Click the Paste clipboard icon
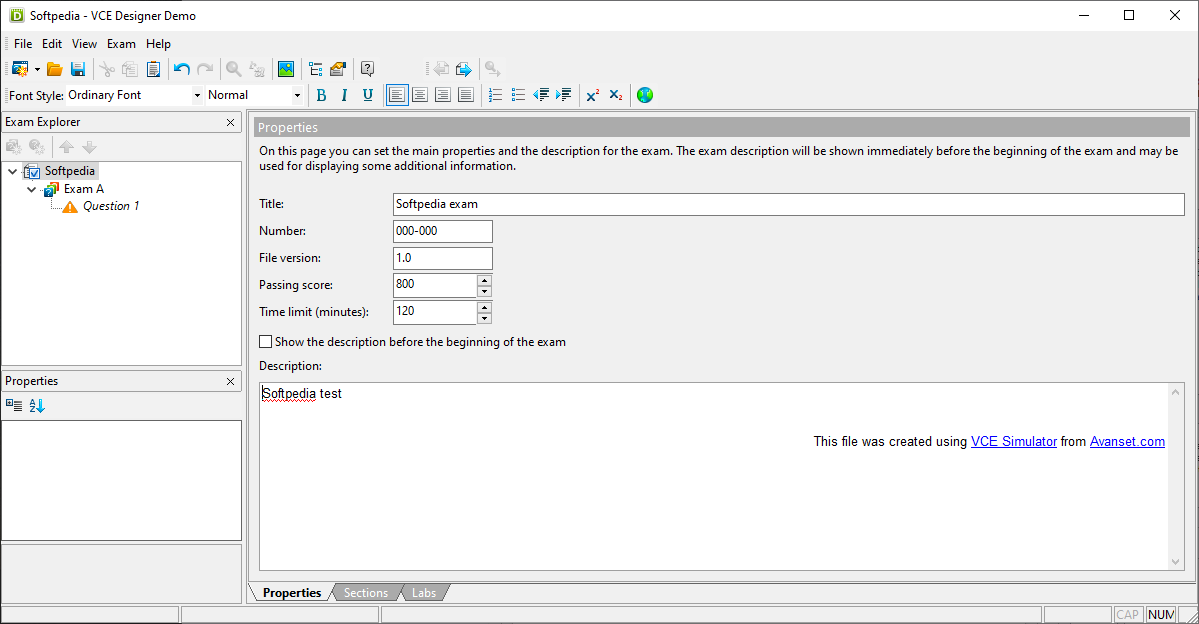The width and height of the screenshot is (1199, 624). (x=153, y=70)
